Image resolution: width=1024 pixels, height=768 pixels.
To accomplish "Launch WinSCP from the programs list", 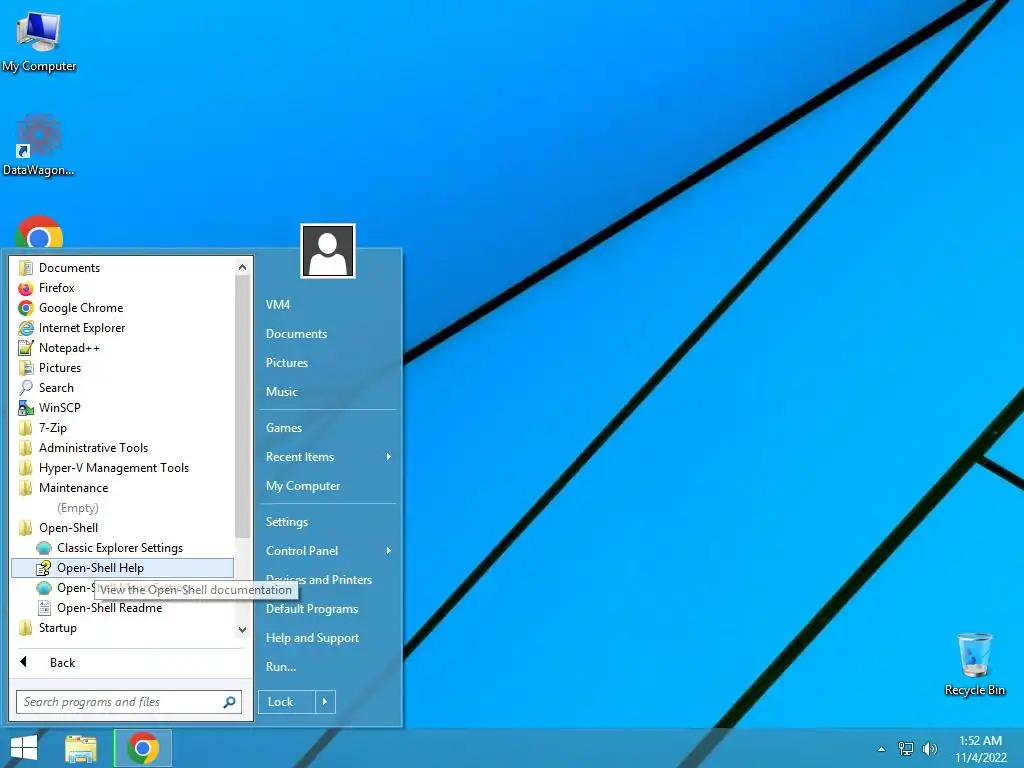I will (x=123, y=408).
